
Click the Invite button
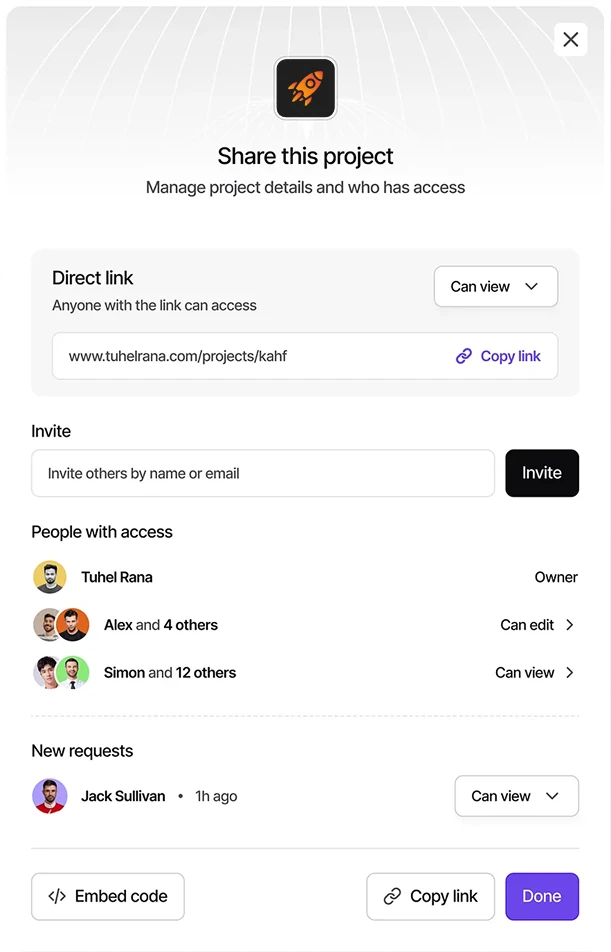(542, 473)
